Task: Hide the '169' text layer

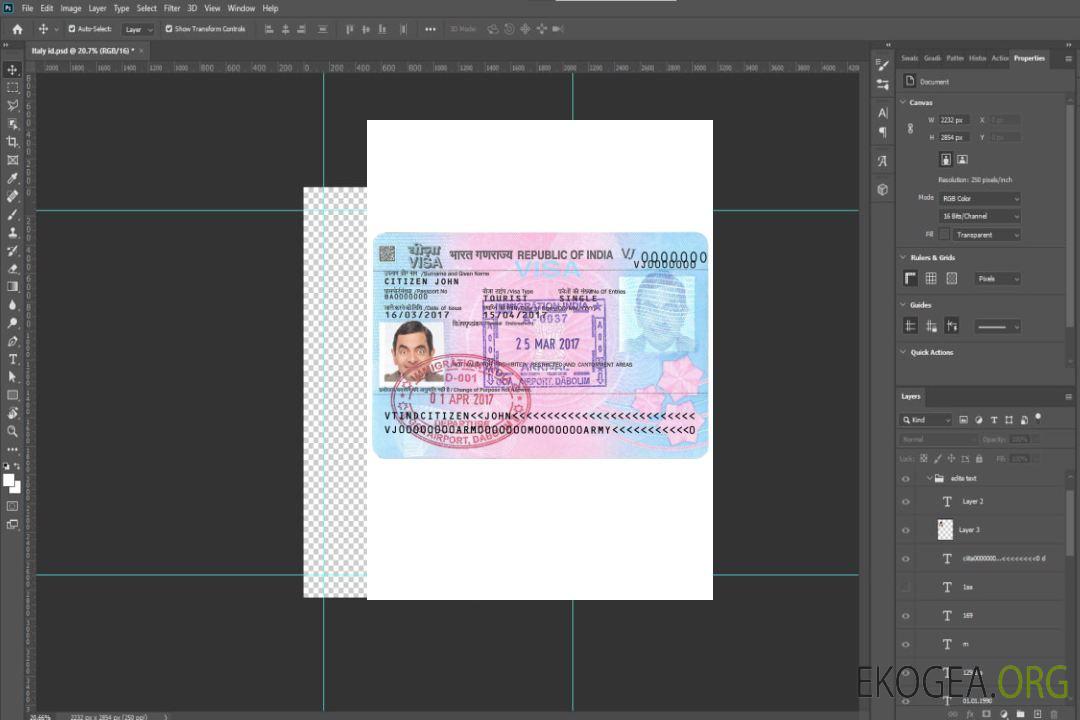Action: click(906, 616)
